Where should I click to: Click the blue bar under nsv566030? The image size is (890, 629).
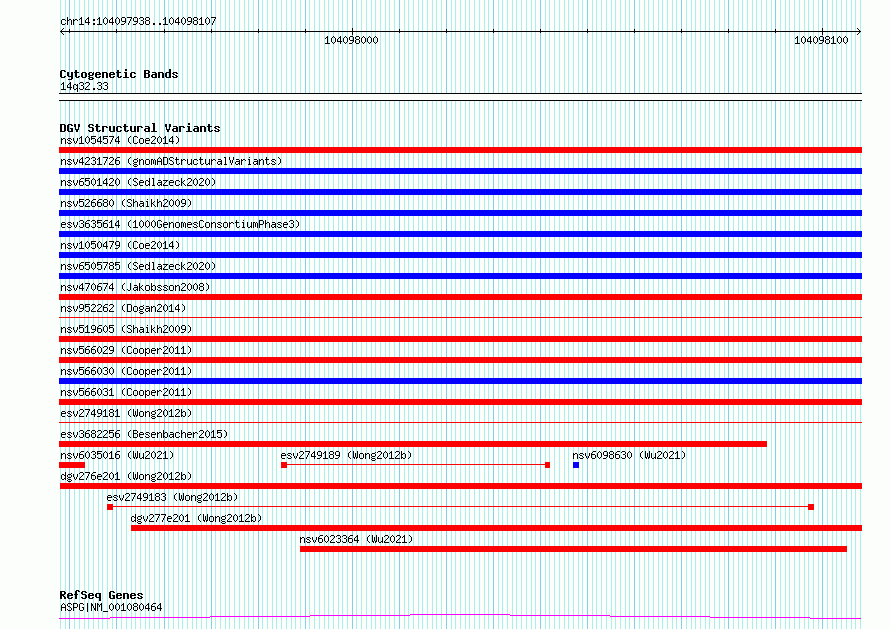tap(460, 381)
